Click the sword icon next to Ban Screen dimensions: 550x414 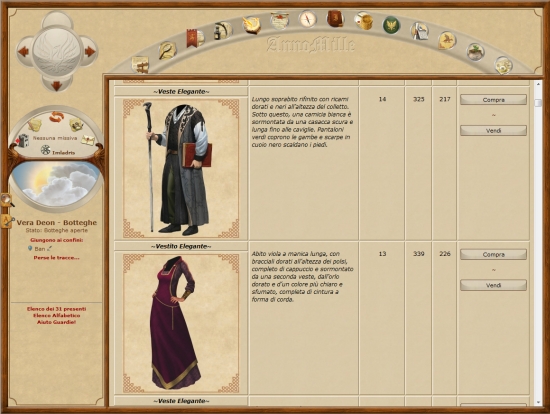coord(49,248)
